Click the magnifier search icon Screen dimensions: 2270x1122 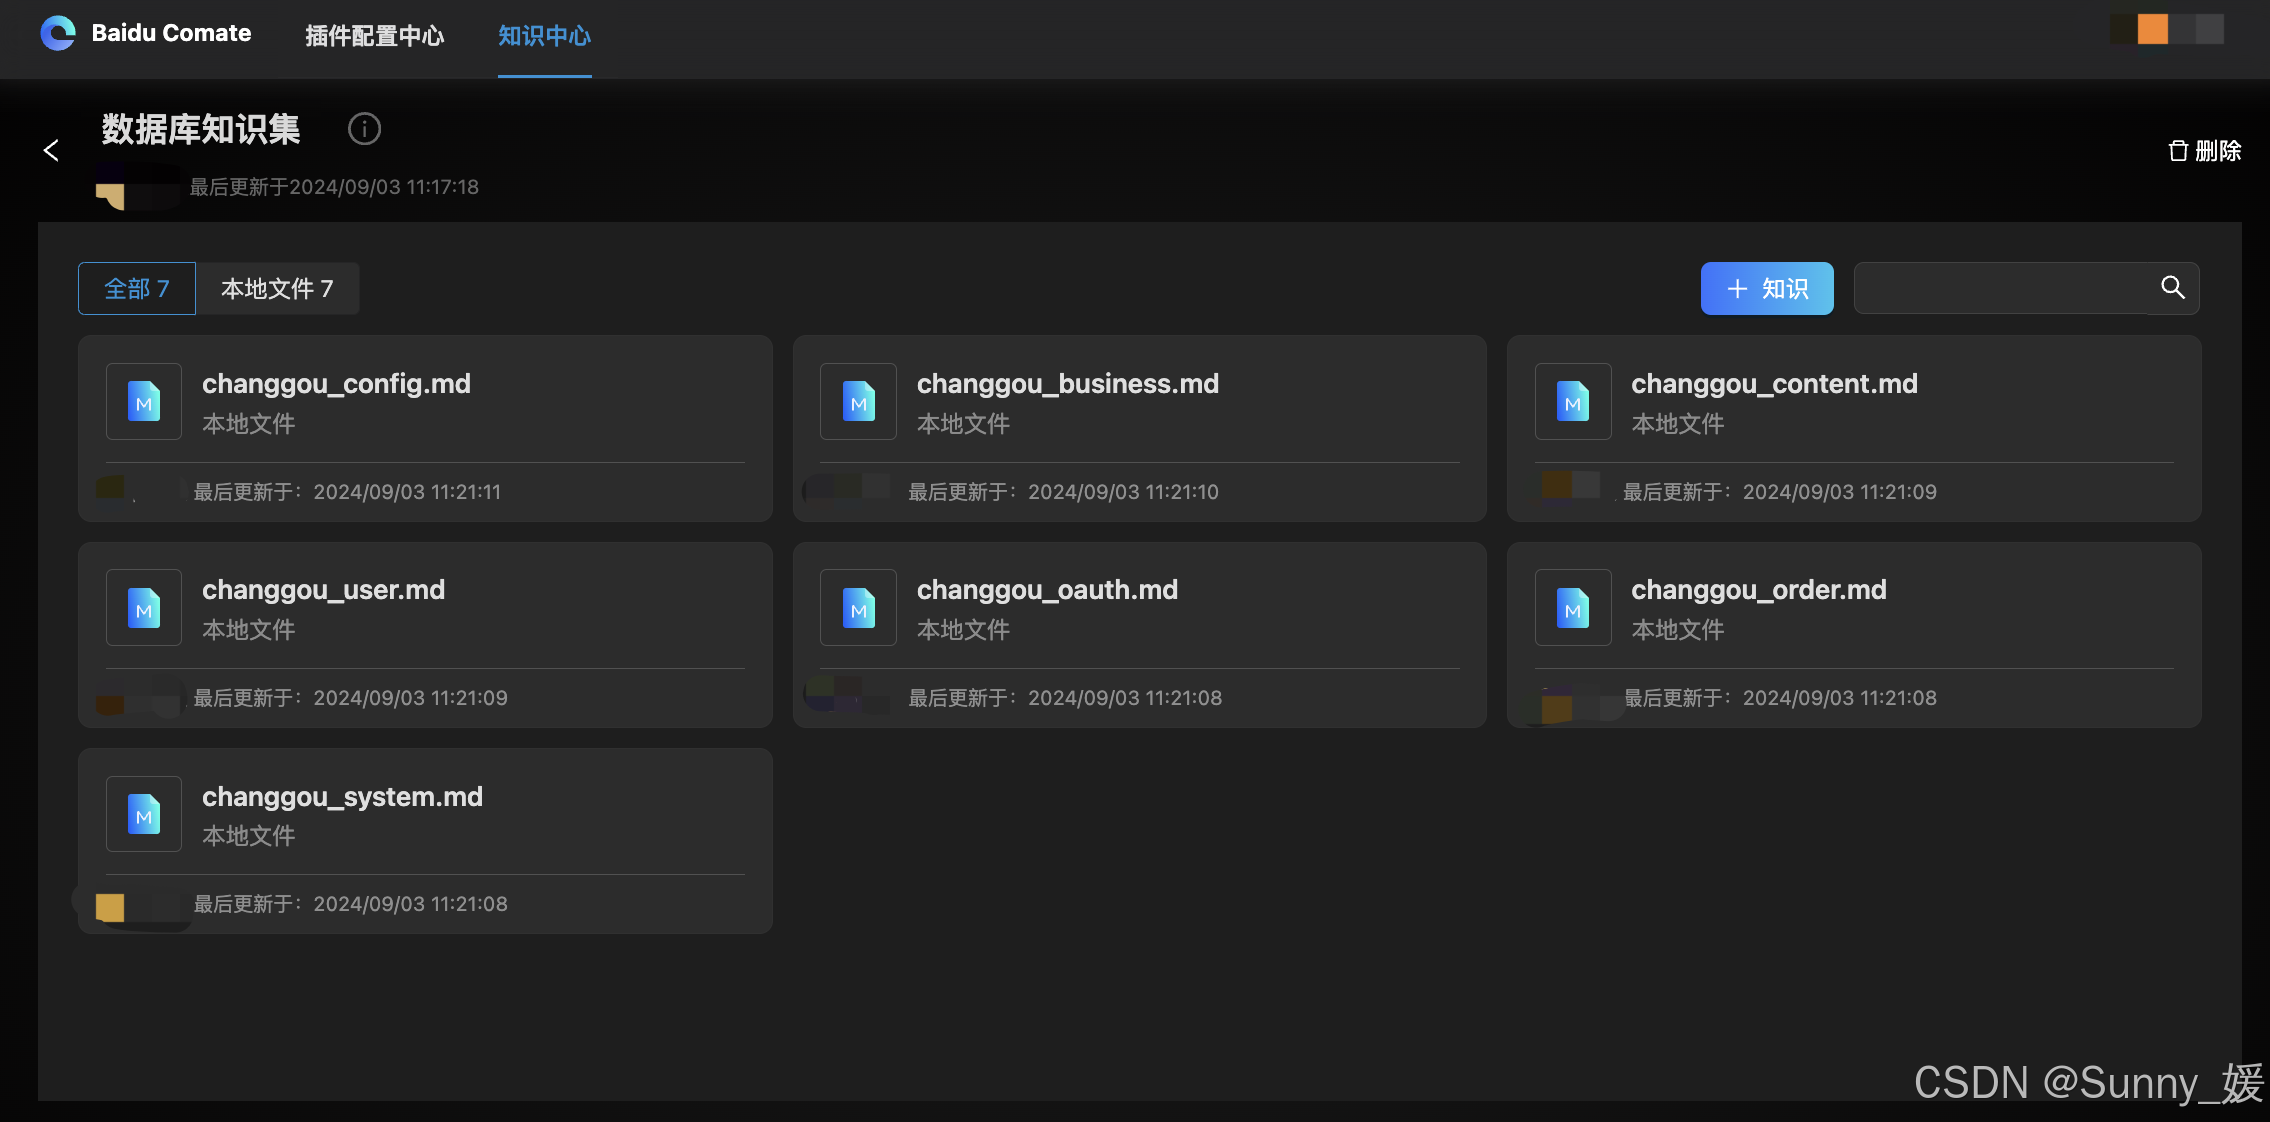pos(2172,288)
